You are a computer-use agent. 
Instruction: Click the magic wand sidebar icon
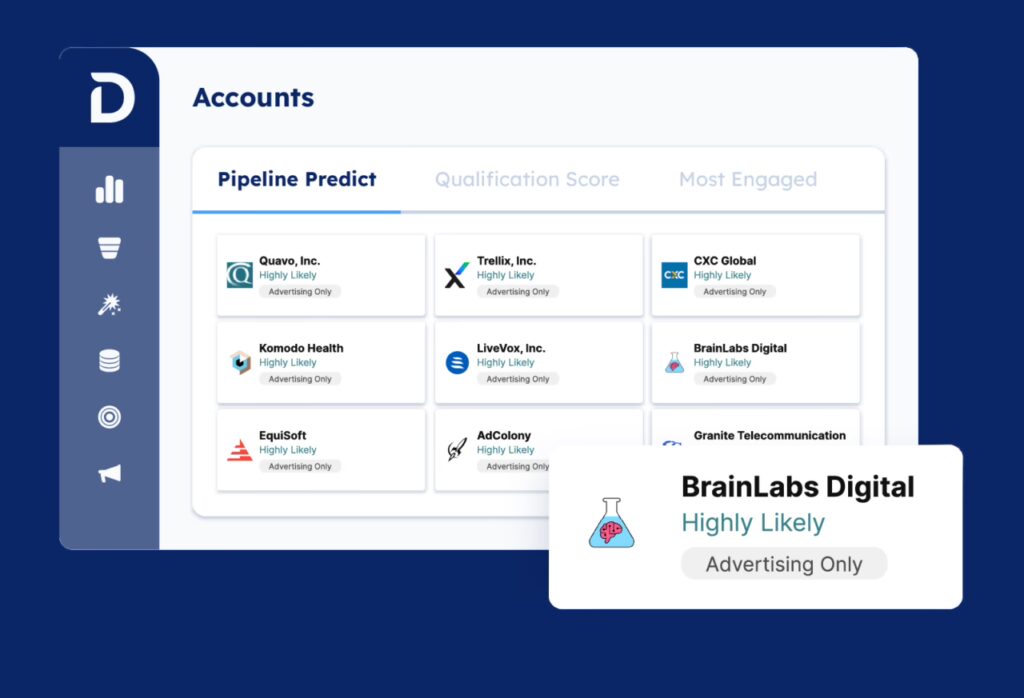tap(109, 305)
